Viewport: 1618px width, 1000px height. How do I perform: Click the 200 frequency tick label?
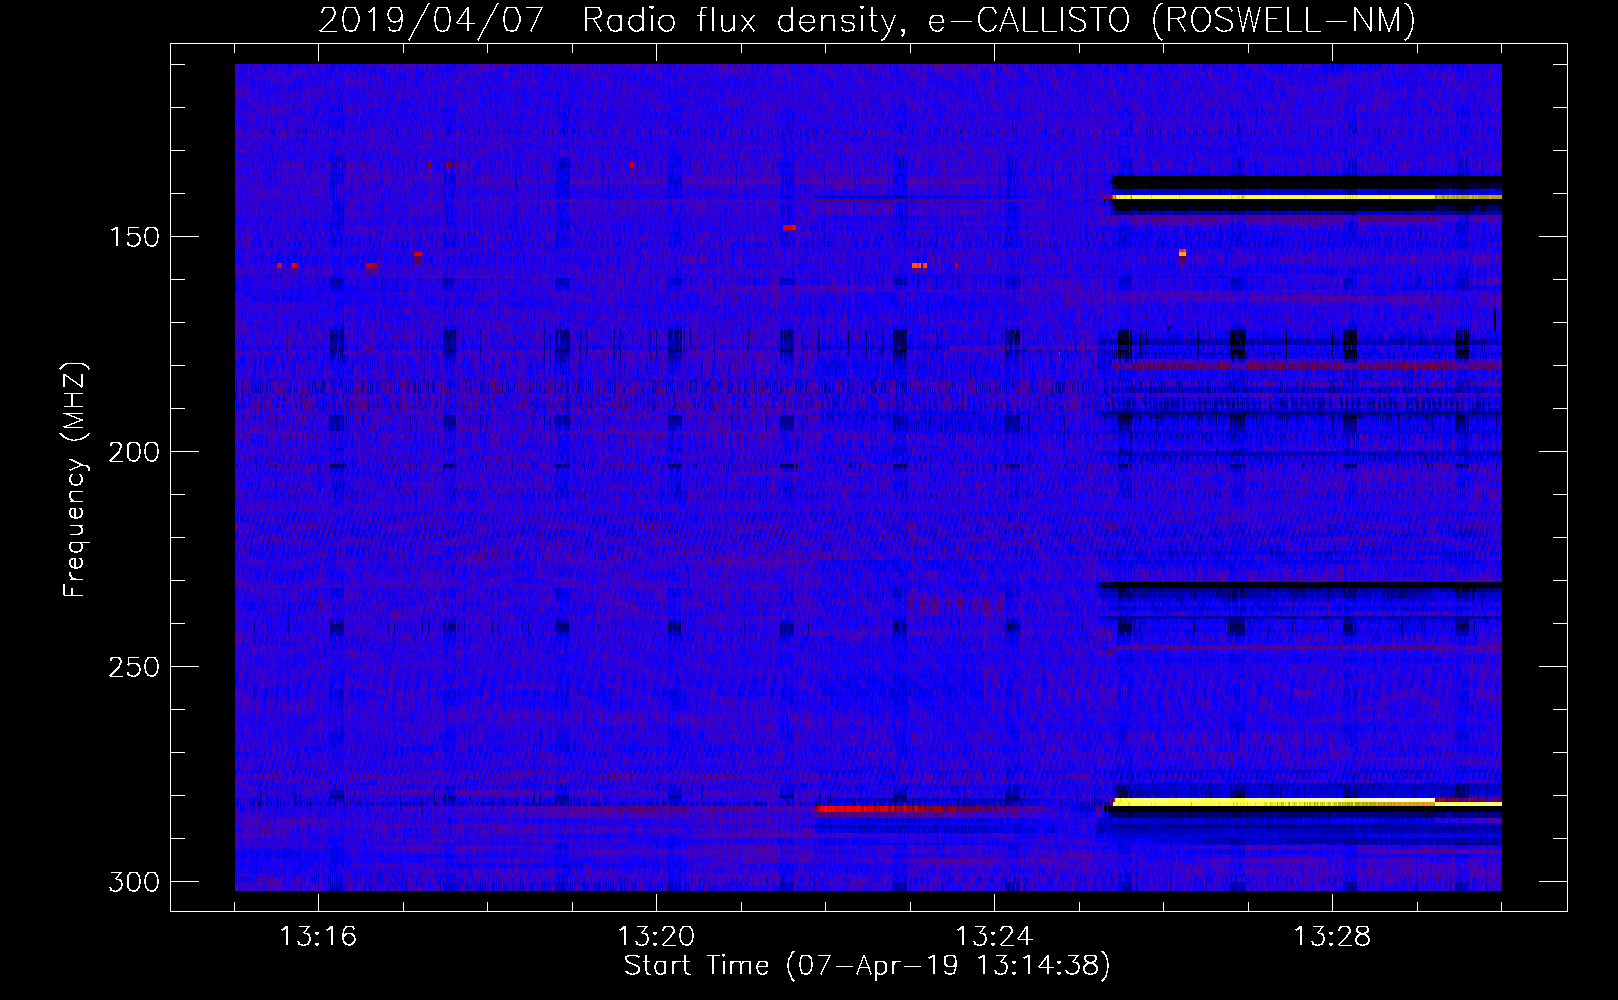point(134,452)
